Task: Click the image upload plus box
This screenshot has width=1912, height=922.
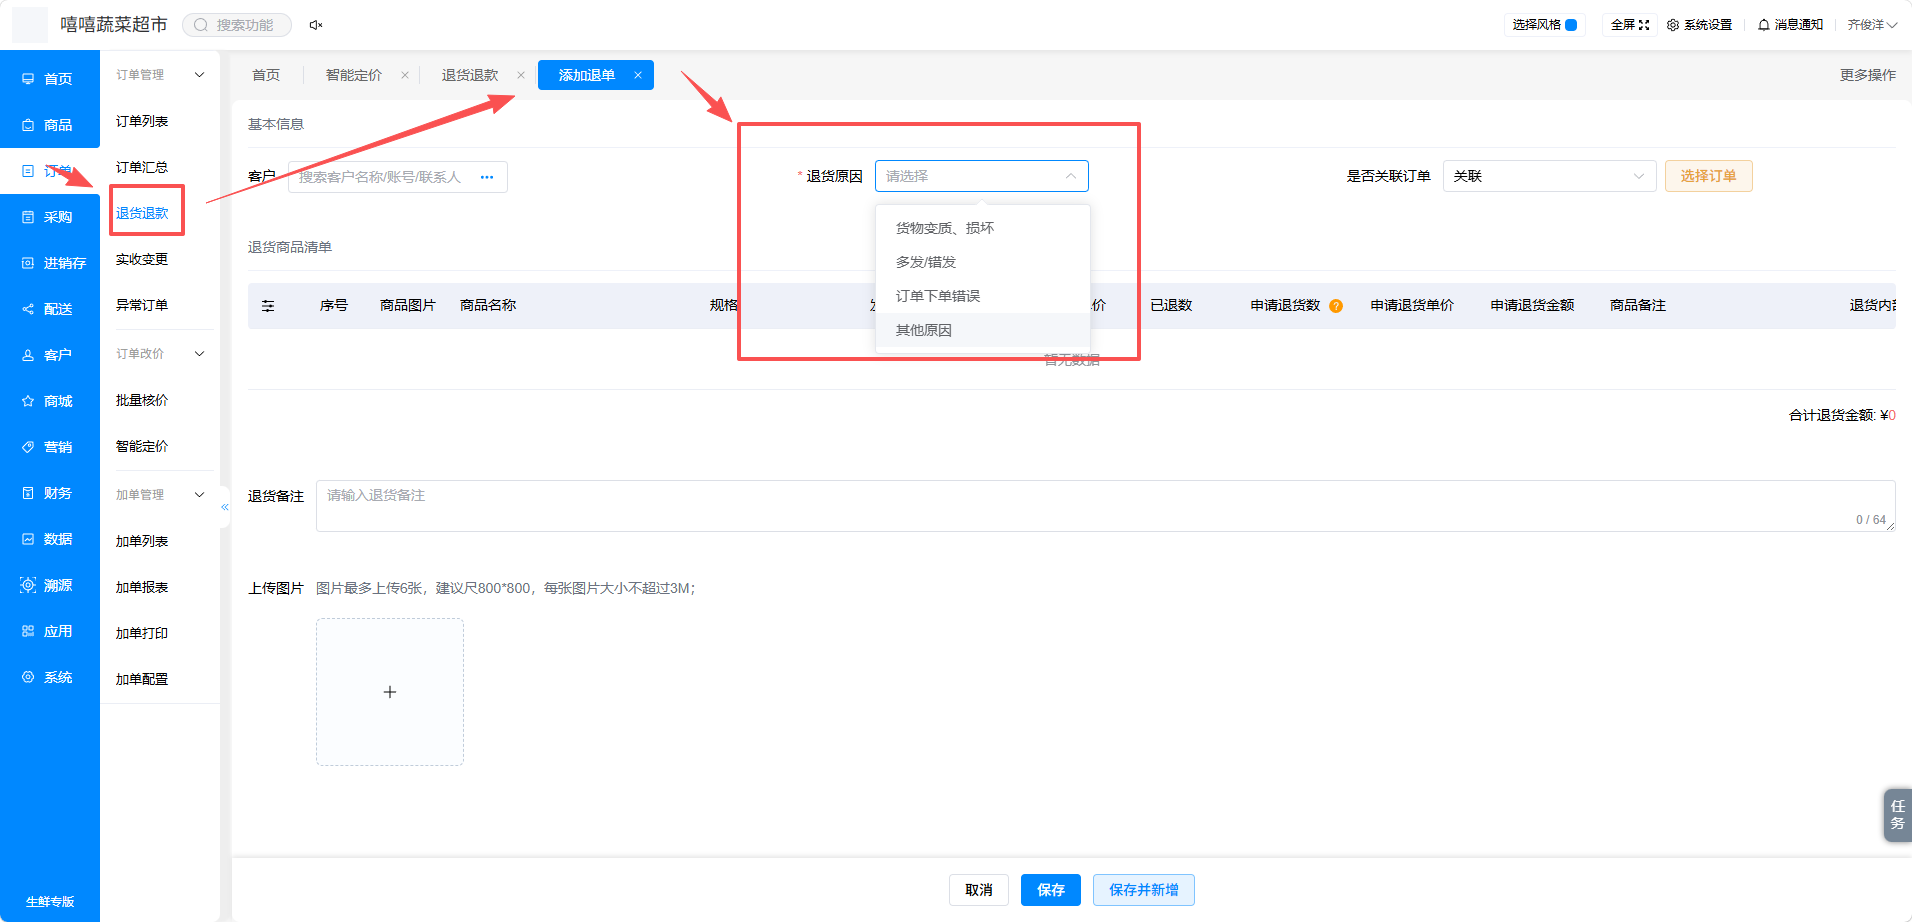Action: point(390,692)
